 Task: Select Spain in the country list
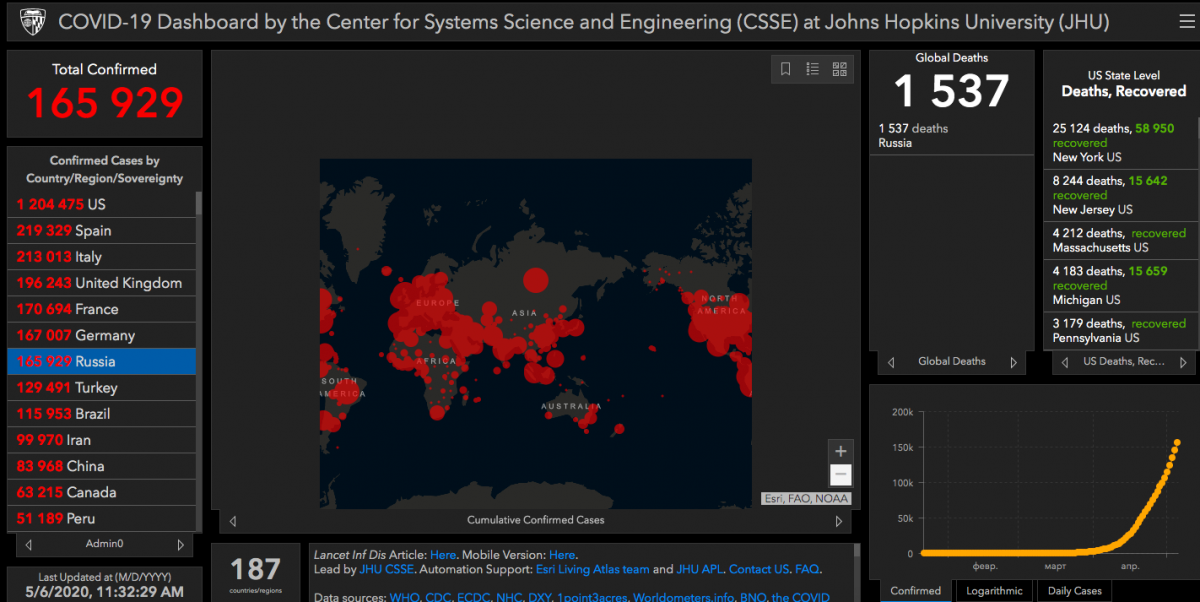[x=102, y=230]
